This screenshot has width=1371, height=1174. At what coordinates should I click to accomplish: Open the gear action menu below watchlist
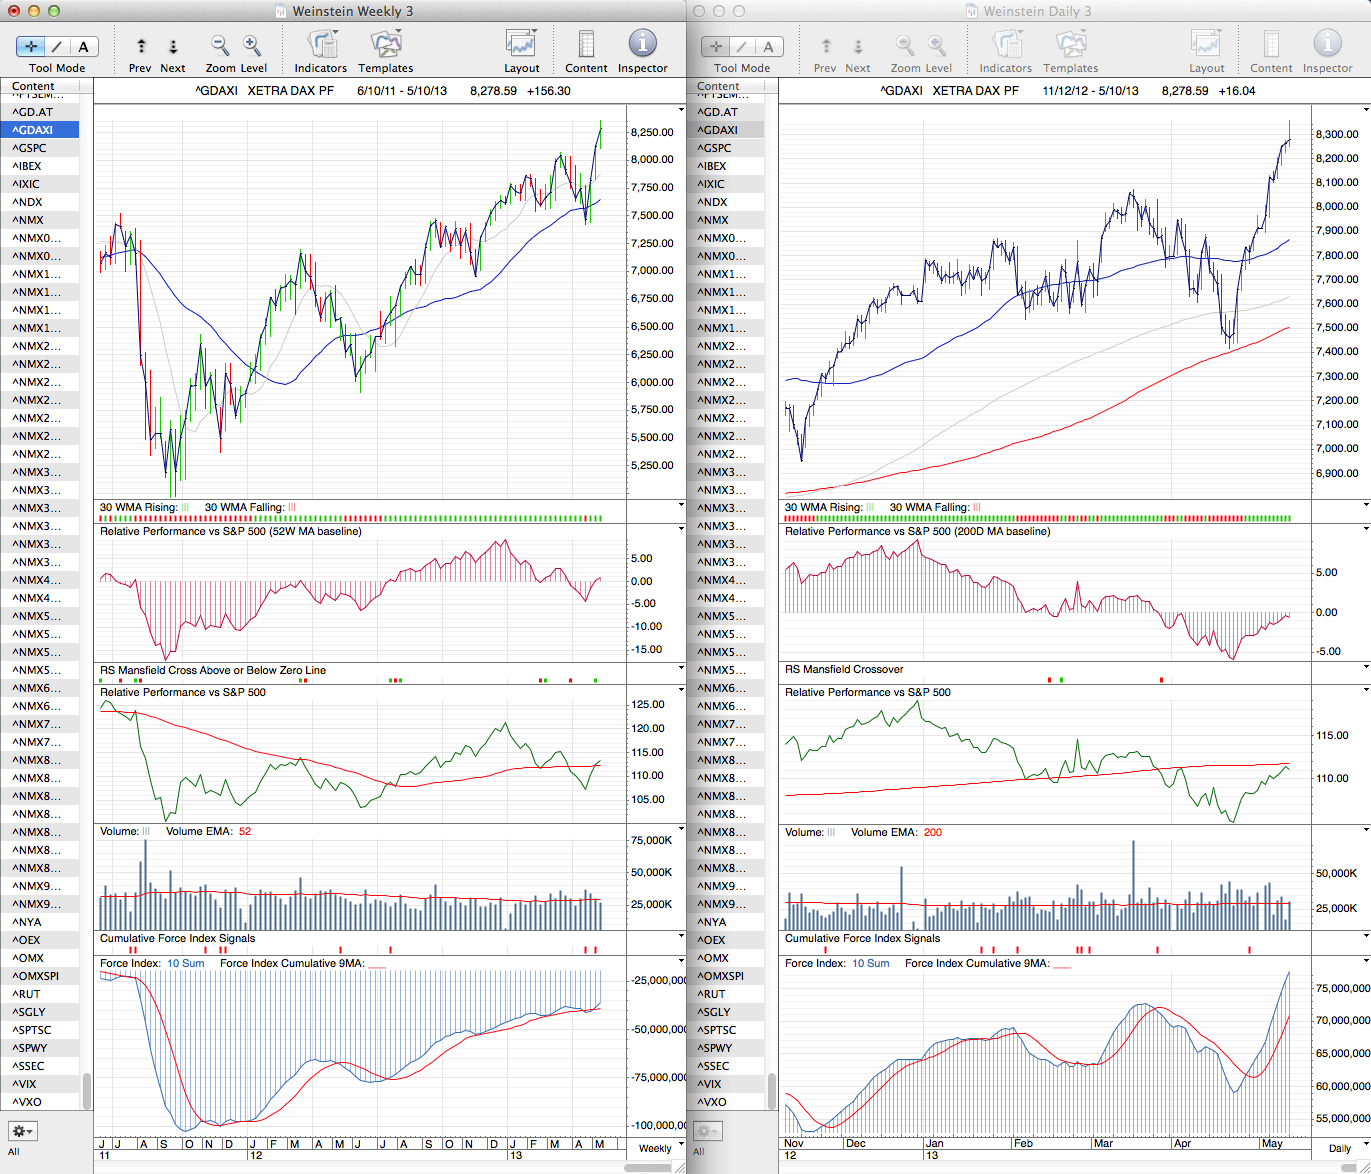click(x=22, y=1131)
